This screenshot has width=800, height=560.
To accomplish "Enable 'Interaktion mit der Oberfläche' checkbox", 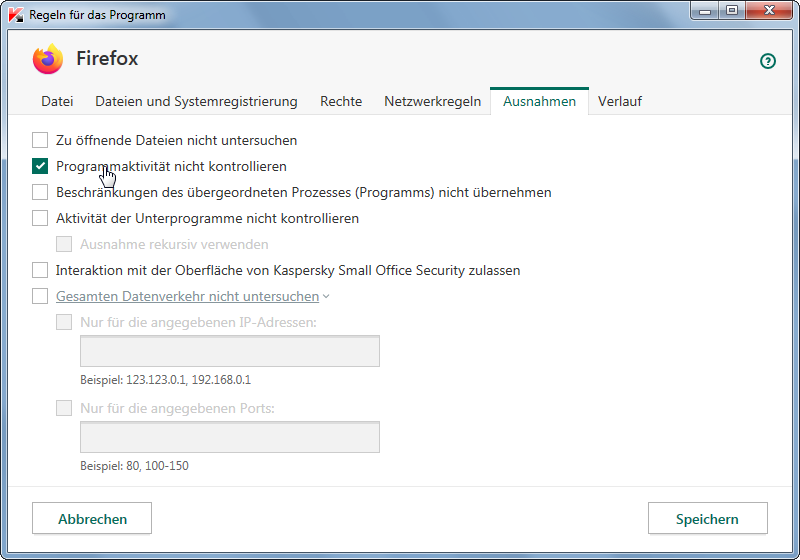I will coord(40,270).
